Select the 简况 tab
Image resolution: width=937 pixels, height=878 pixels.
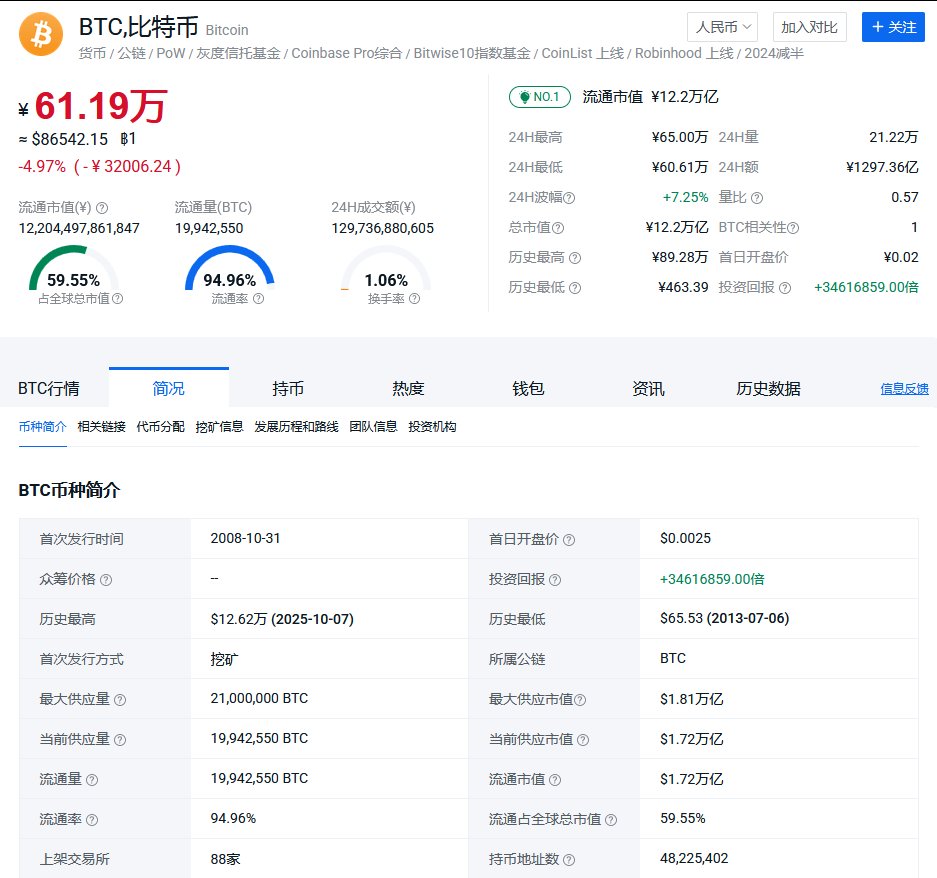tap(169, 388)
